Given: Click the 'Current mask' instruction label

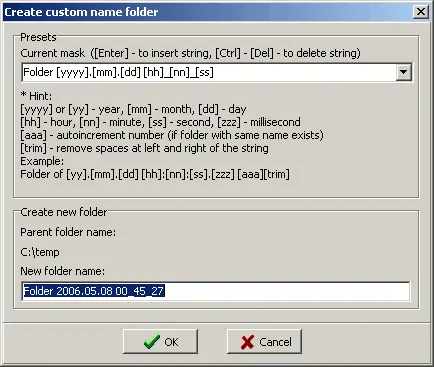Looking at the screenshot, I should click(x=190, y=53).
